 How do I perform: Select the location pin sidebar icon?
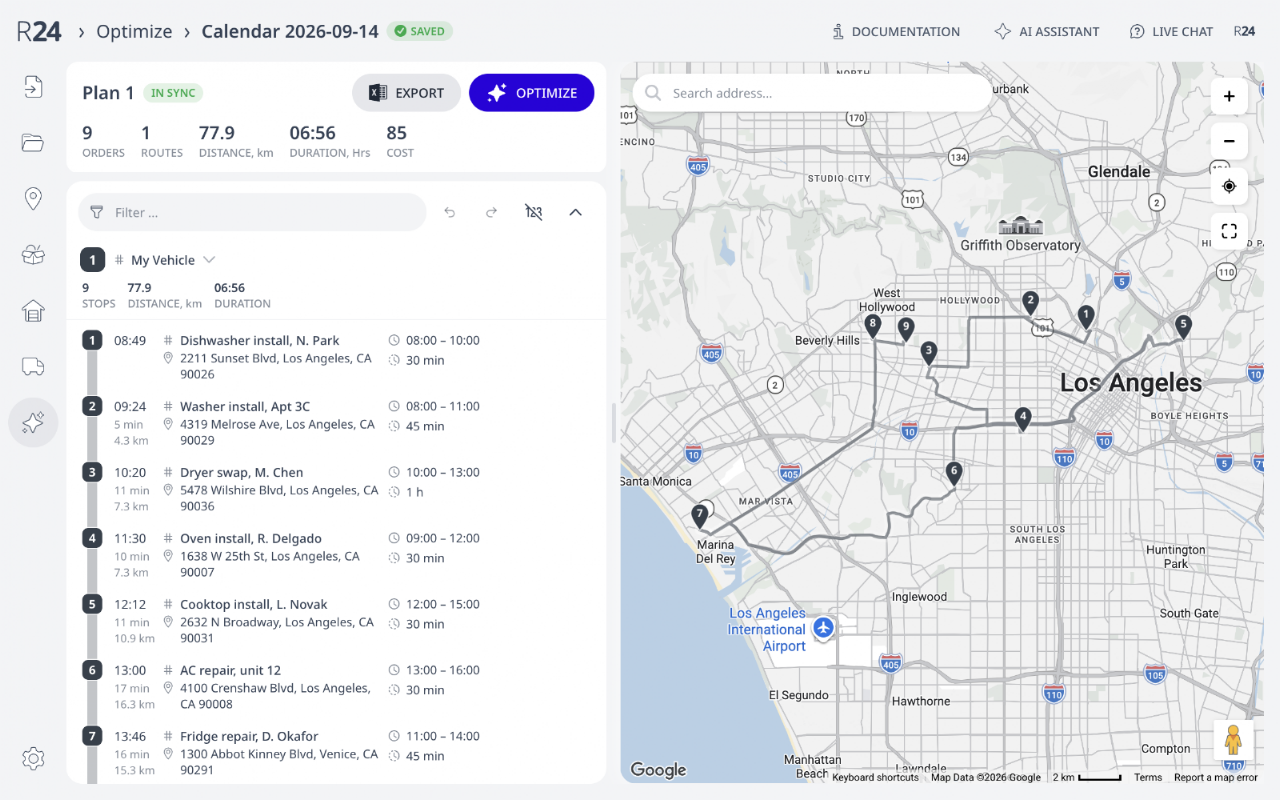tap(33, 199)
